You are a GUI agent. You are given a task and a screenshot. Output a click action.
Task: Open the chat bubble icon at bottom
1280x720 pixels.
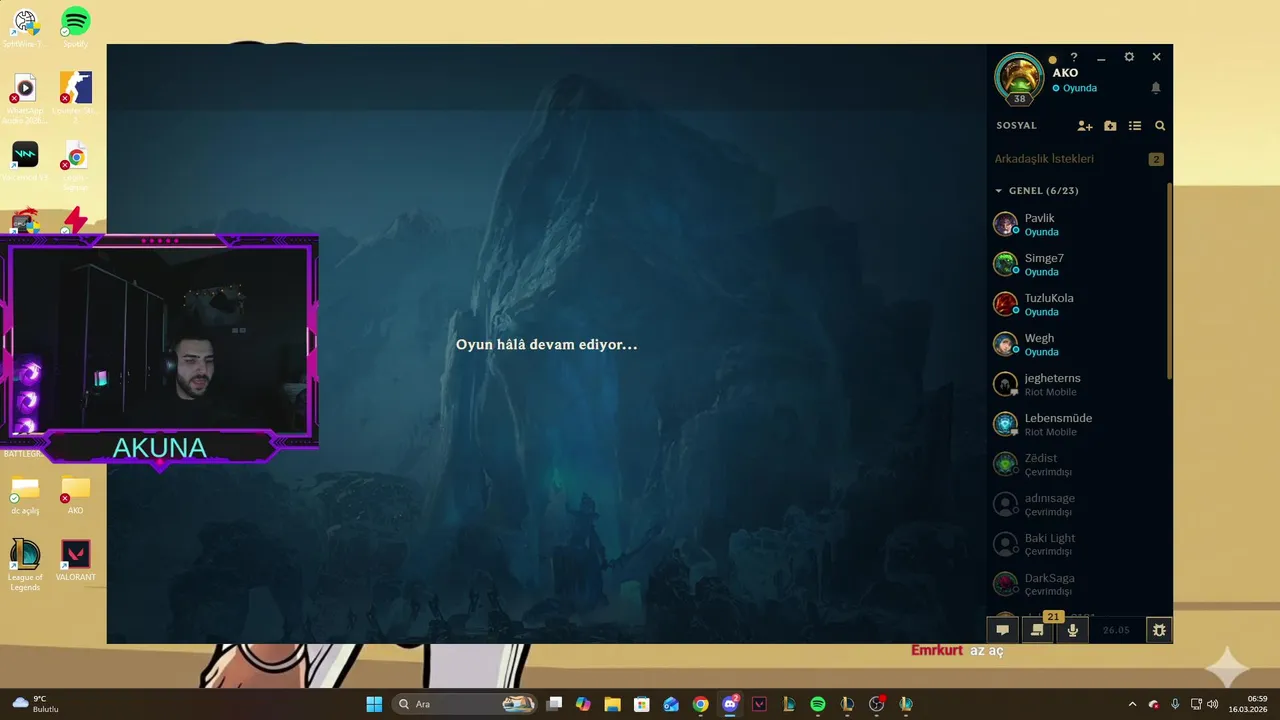tap(1002, 630)
